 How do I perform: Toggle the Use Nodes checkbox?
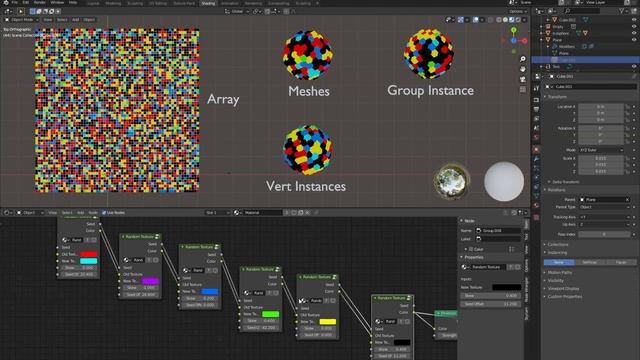click(x=104, y=213)
